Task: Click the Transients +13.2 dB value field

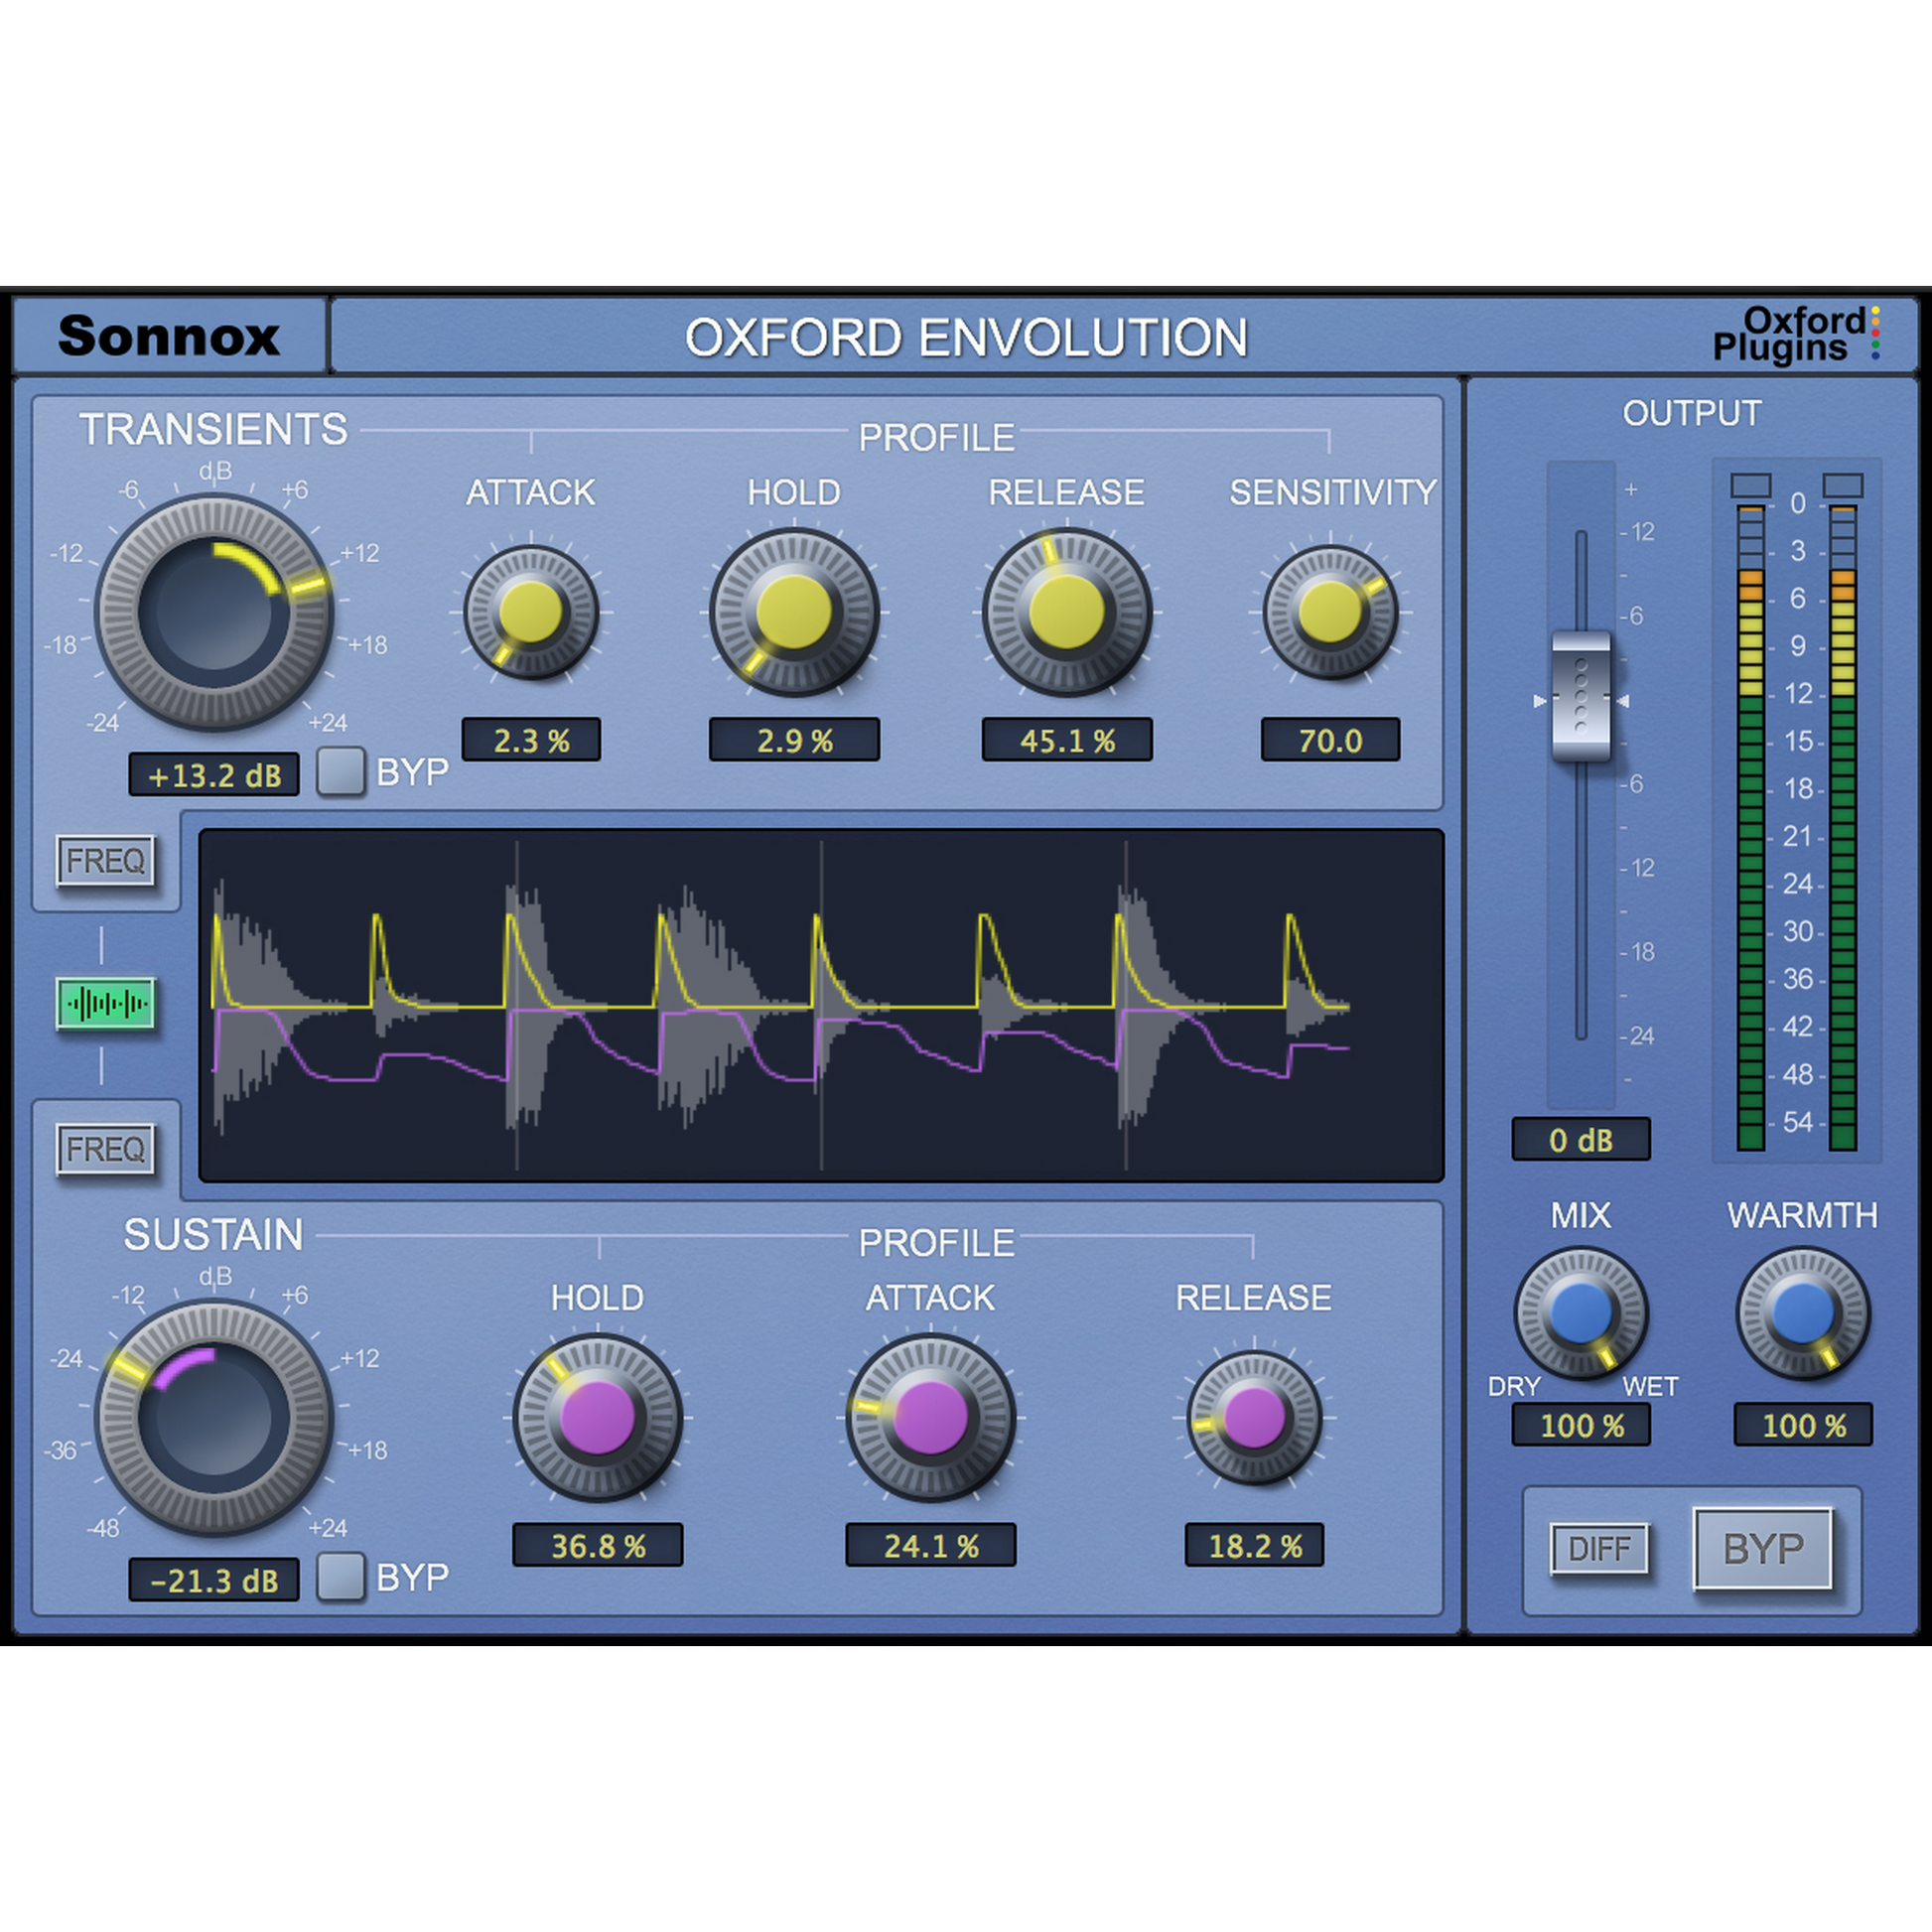Action: click(214, 775)
